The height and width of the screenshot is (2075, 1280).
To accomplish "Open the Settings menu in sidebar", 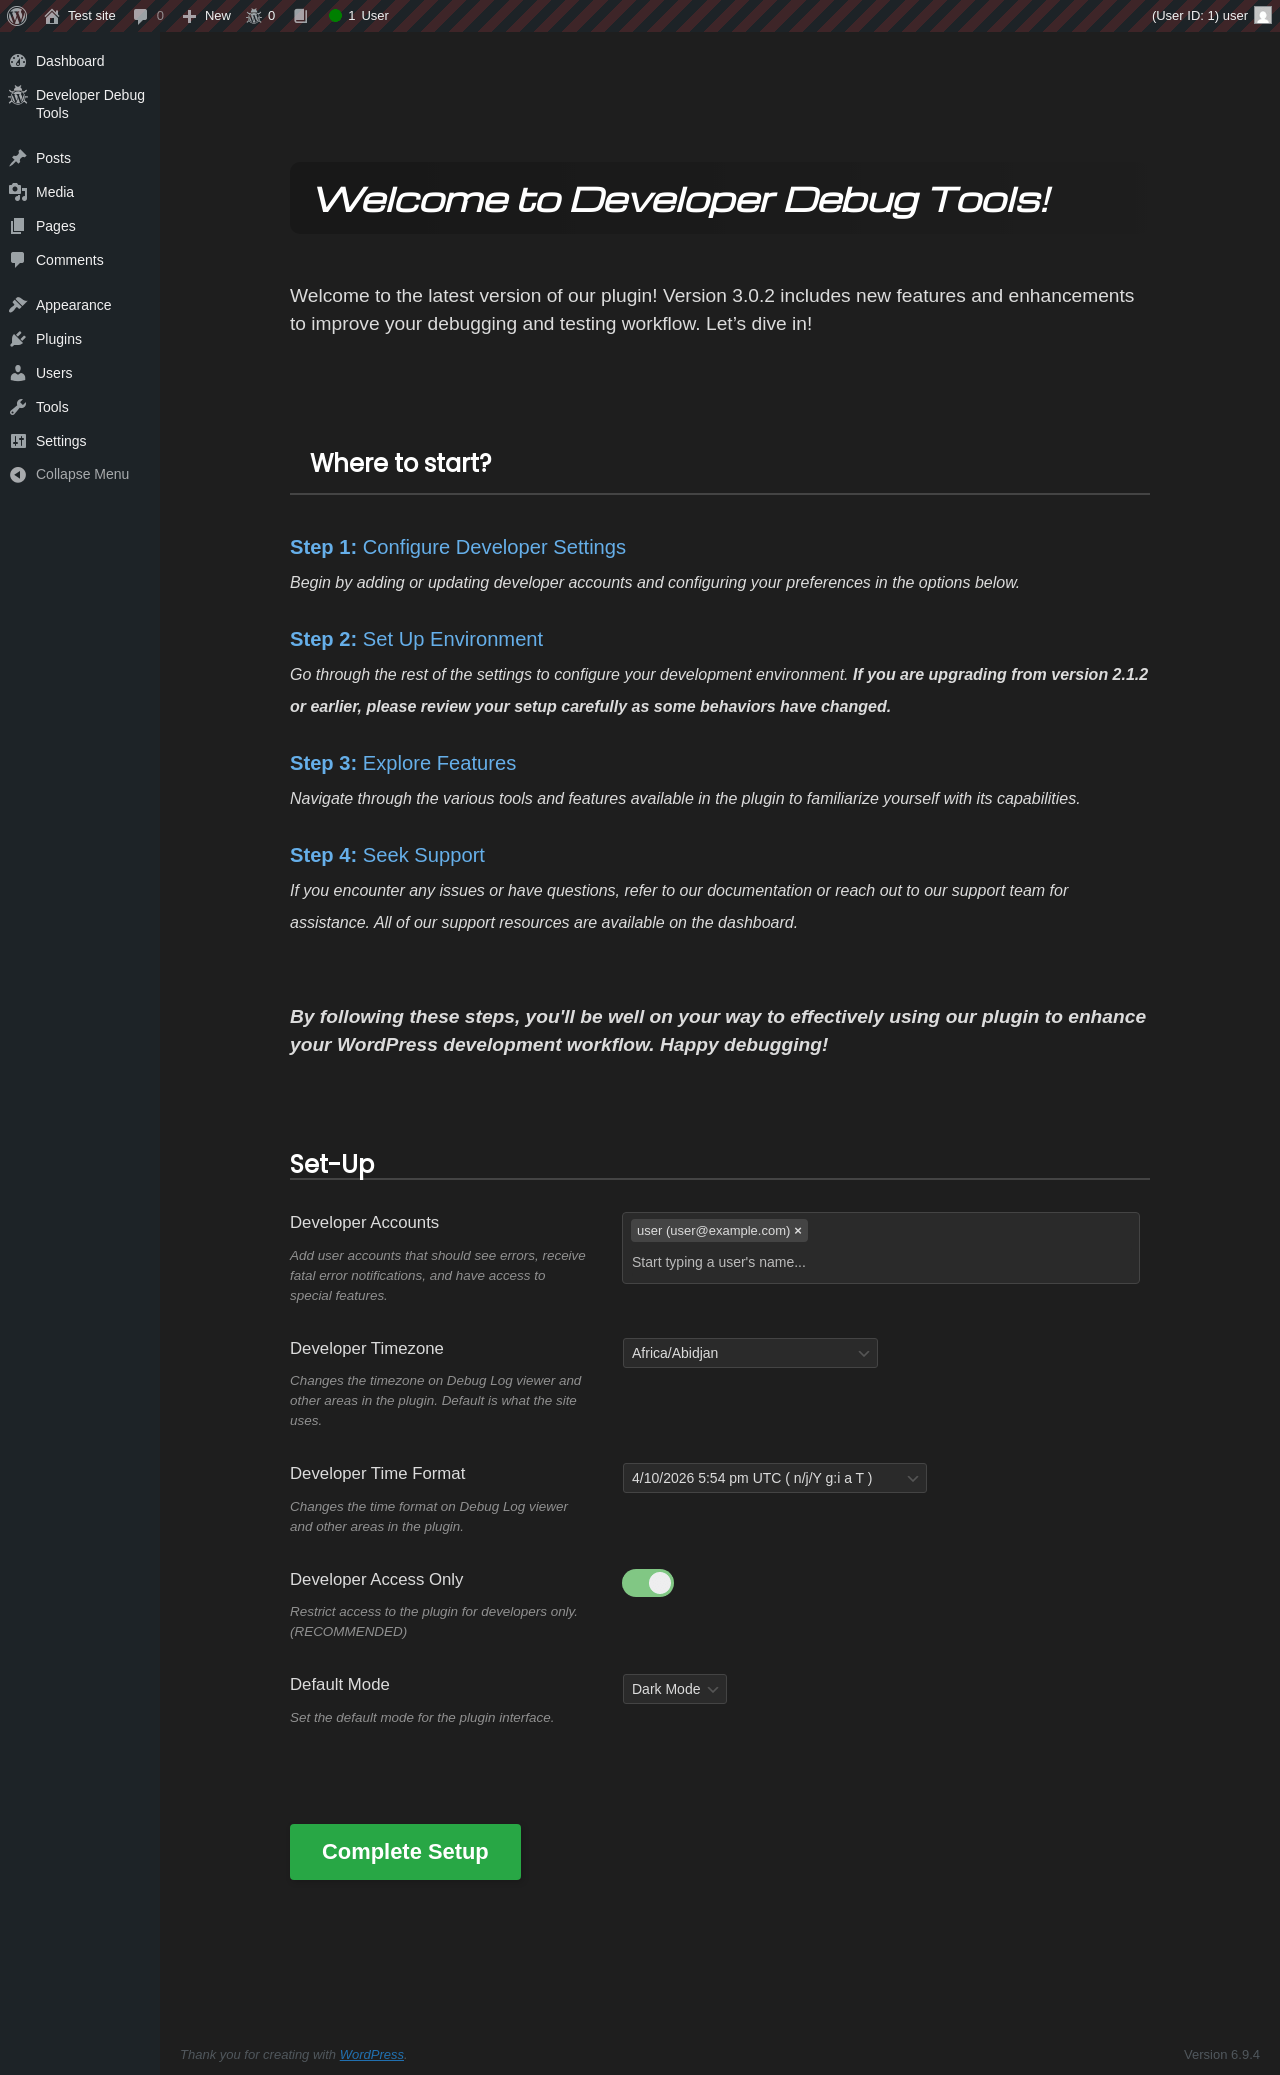I will click(x=61, y=441).
